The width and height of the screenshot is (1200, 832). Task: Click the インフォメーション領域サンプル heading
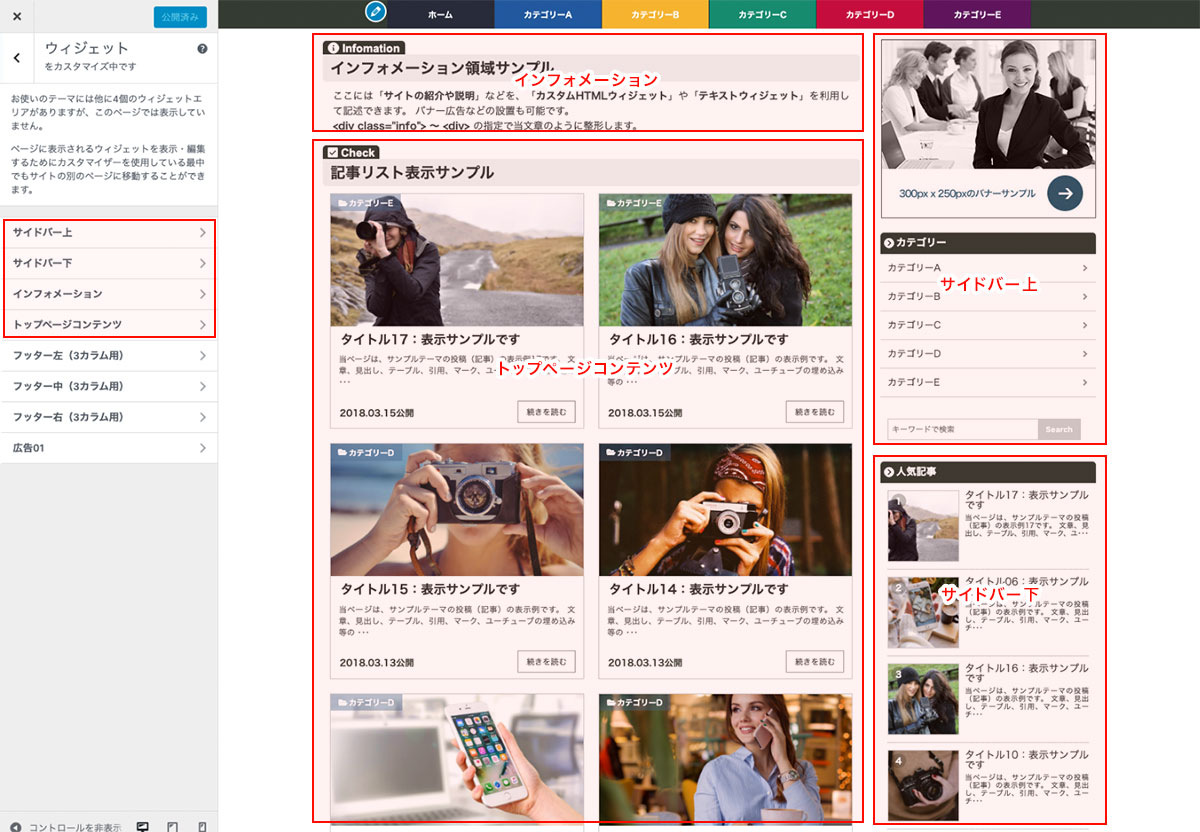[442, 68]
